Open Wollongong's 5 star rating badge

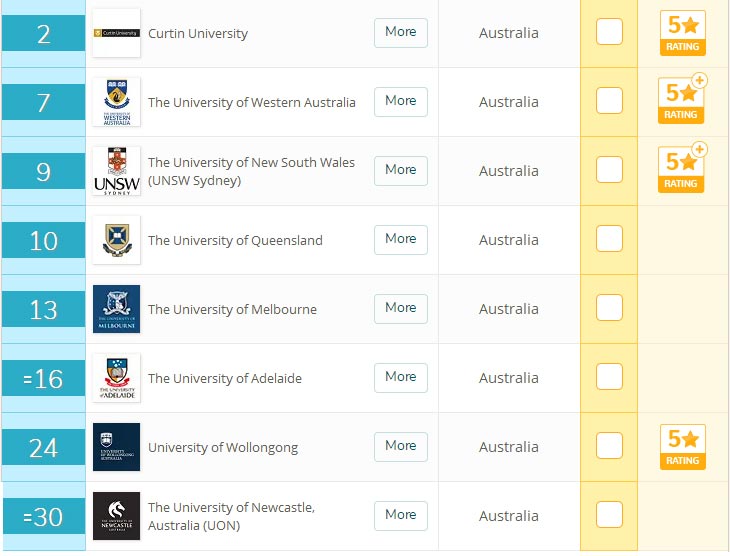click(x=683, y=447)
